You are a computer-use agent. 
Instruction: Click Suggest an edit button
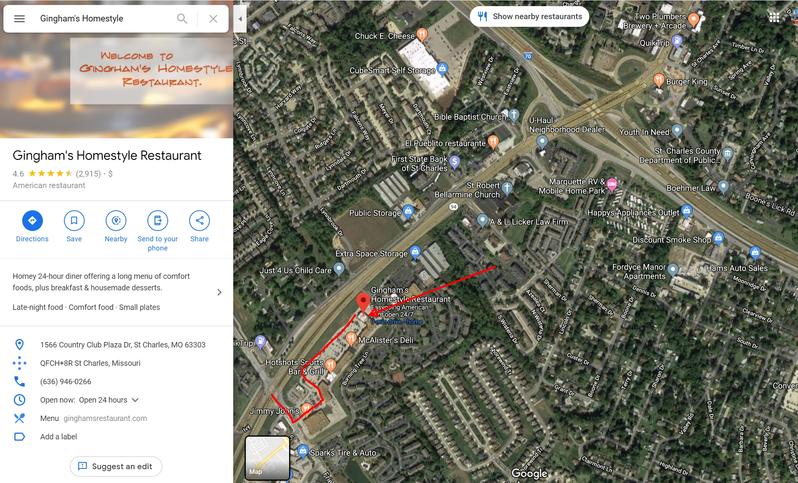tap(116, 466)
